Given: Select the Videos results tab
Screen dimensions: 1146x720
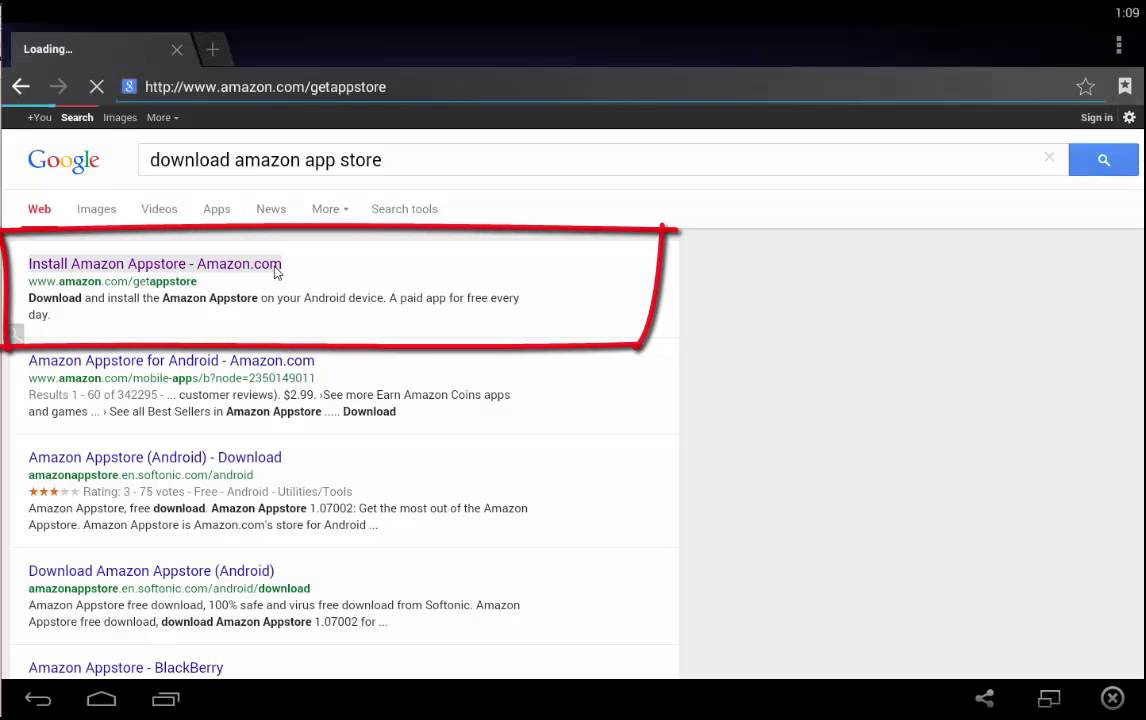Looking at the screenshot, I should coord(159,209).
